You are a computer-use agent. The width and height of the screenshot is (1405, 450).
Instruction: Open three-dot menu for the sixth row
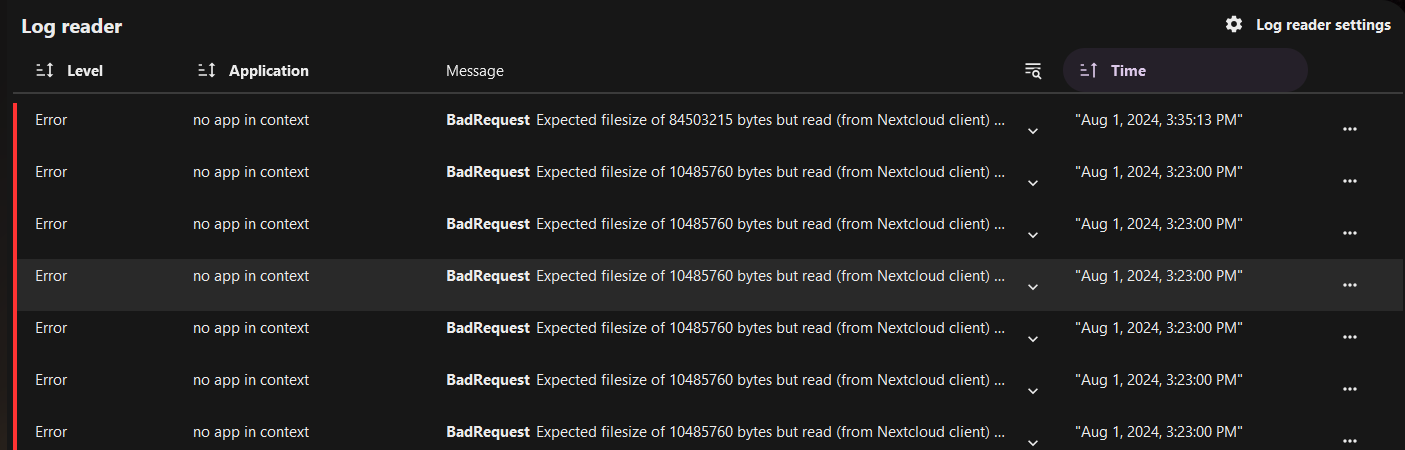coord(1349,389)
